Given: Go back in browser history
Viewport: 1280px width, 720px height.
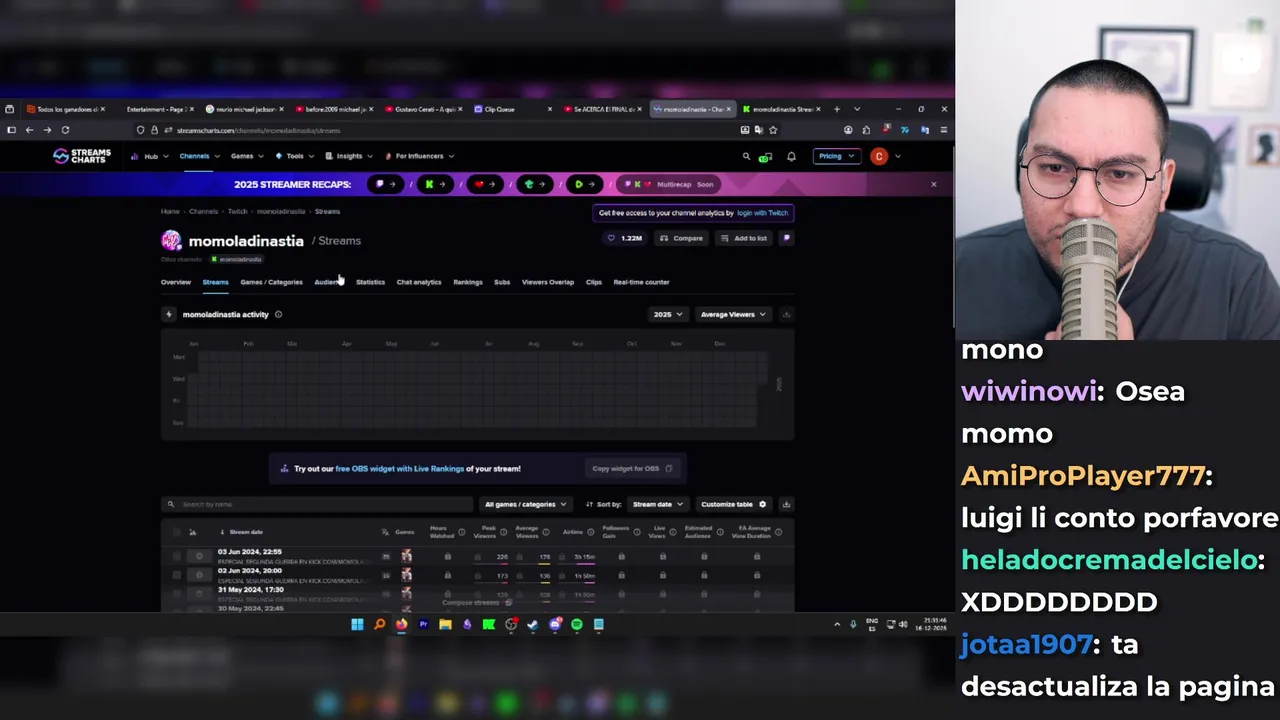Looking at the screenshot, I should pos(29,130).
